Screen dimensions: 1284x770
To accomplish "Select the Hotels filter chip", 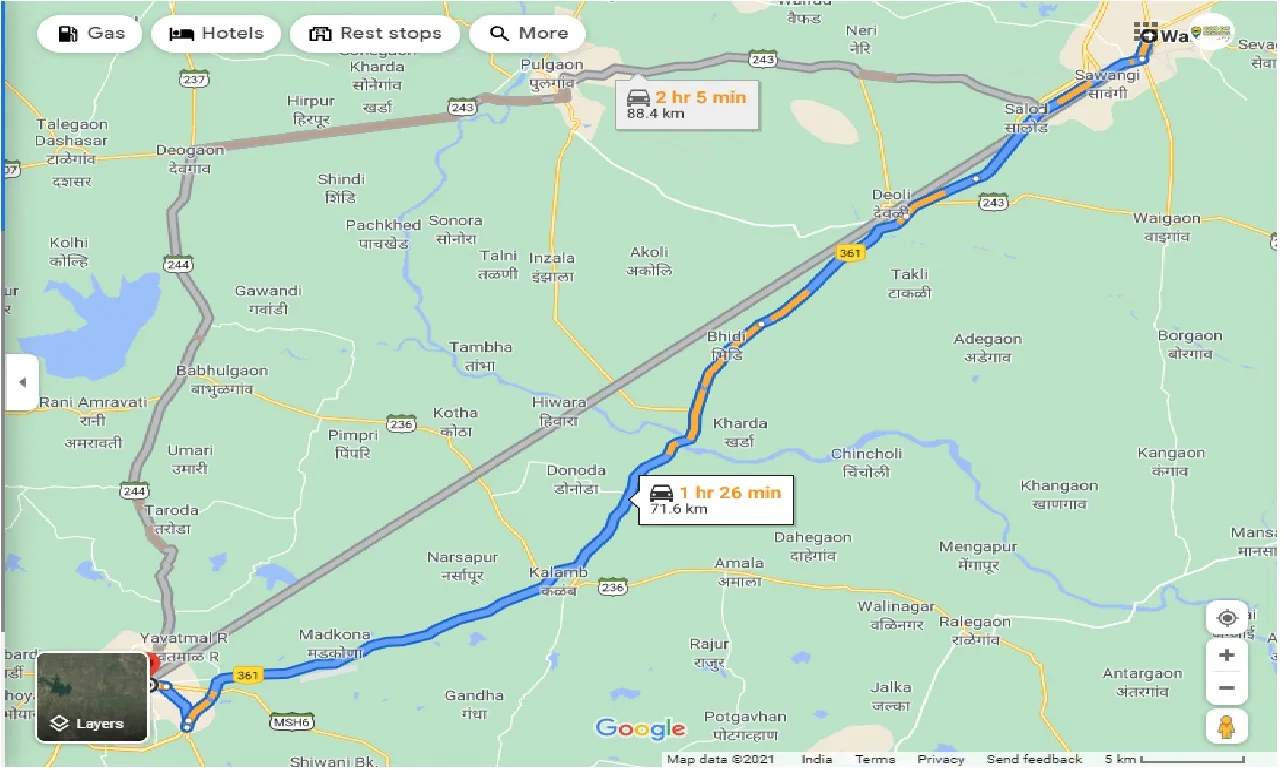I will click(x=216, y=34).
